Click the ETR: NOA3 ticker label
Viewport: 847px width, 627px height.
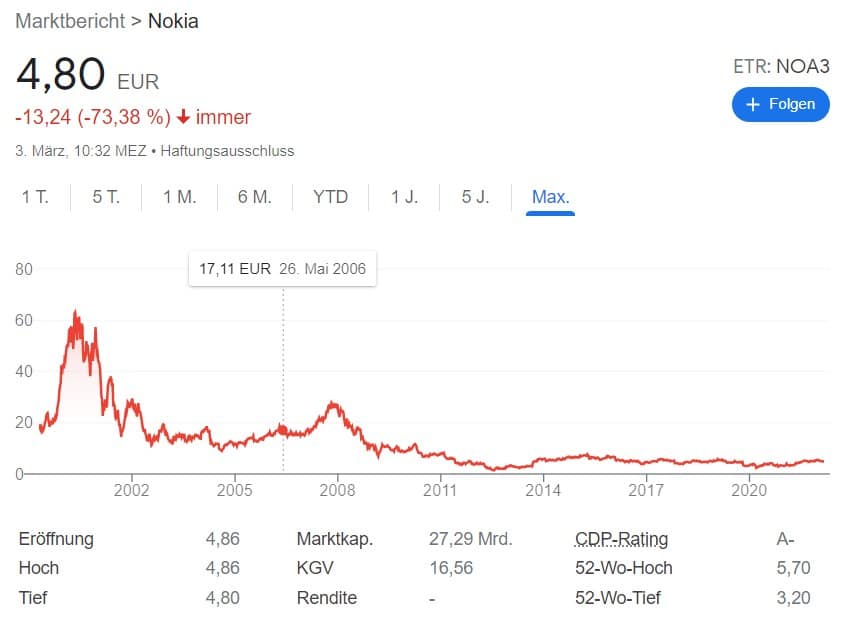click(781, 66)
